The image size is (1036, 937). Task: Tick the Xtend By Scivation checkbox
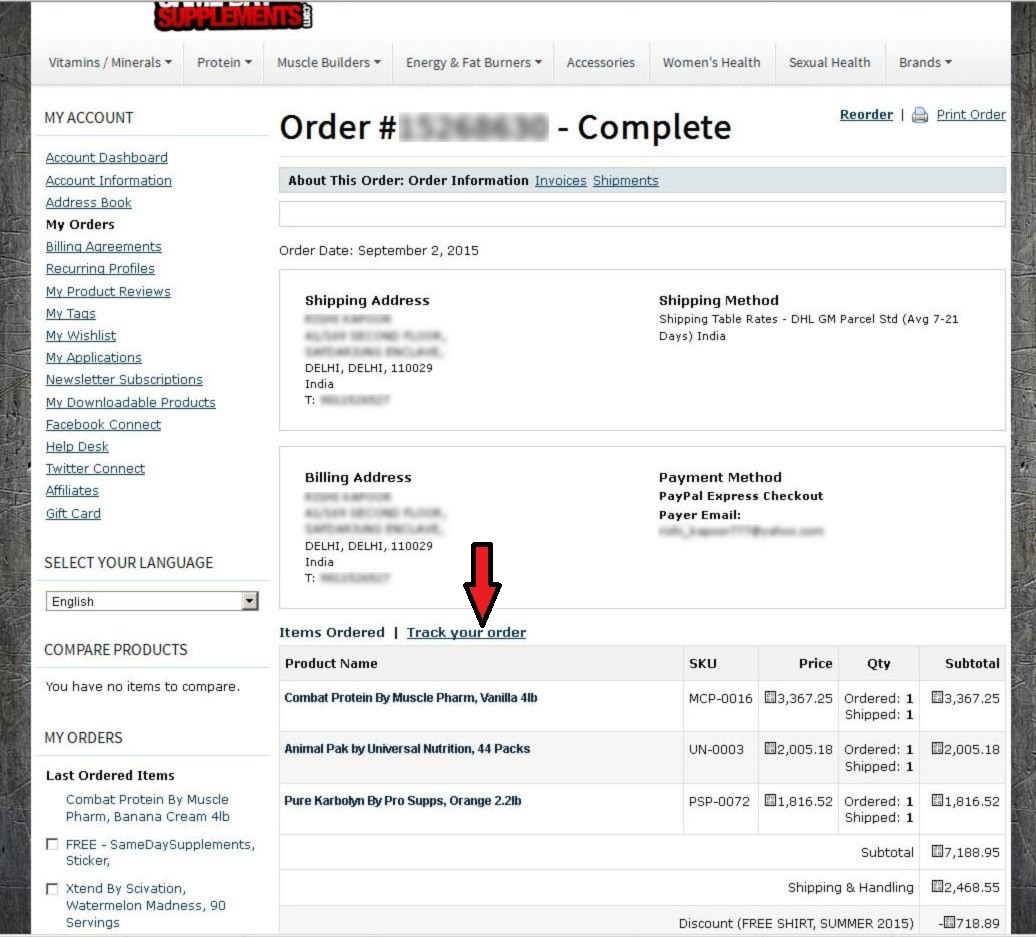(x=52, y=889)
